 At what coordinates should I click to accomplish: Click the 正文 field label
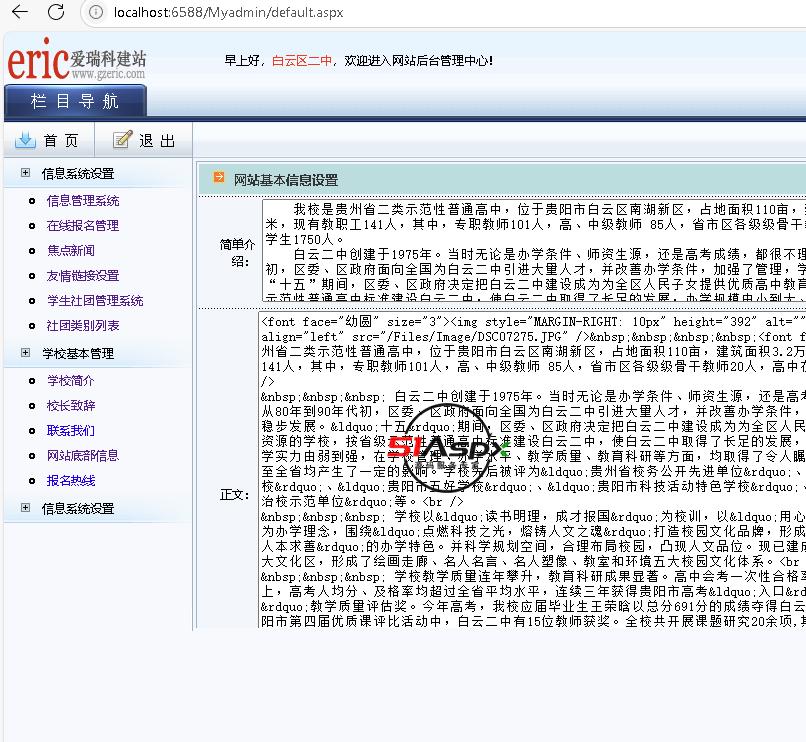(x=235, y=495)
